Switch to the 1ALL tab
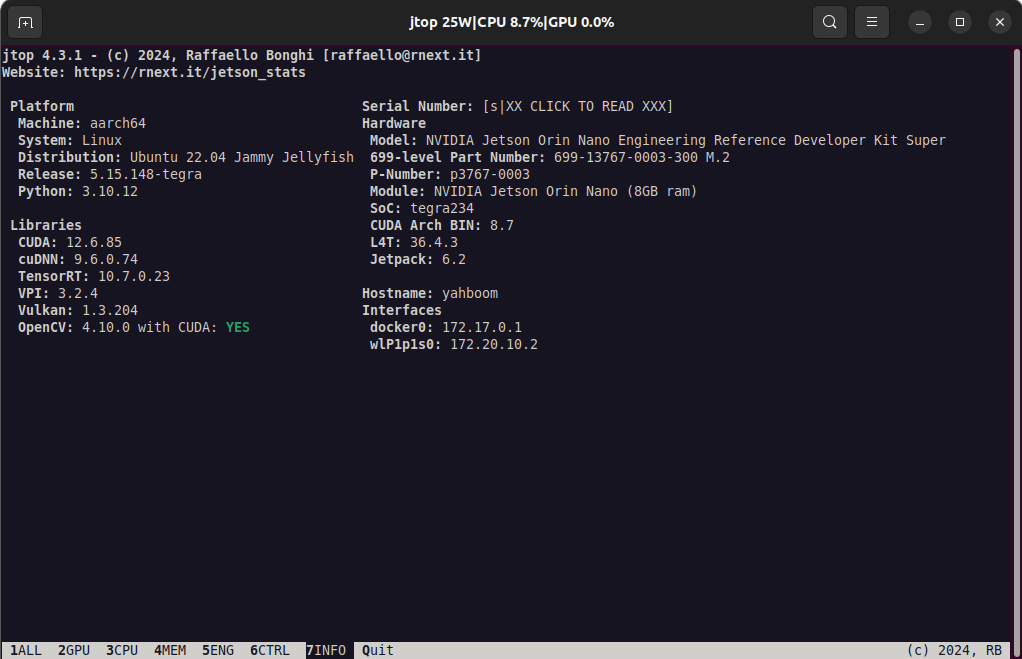 tap(25, 651)
